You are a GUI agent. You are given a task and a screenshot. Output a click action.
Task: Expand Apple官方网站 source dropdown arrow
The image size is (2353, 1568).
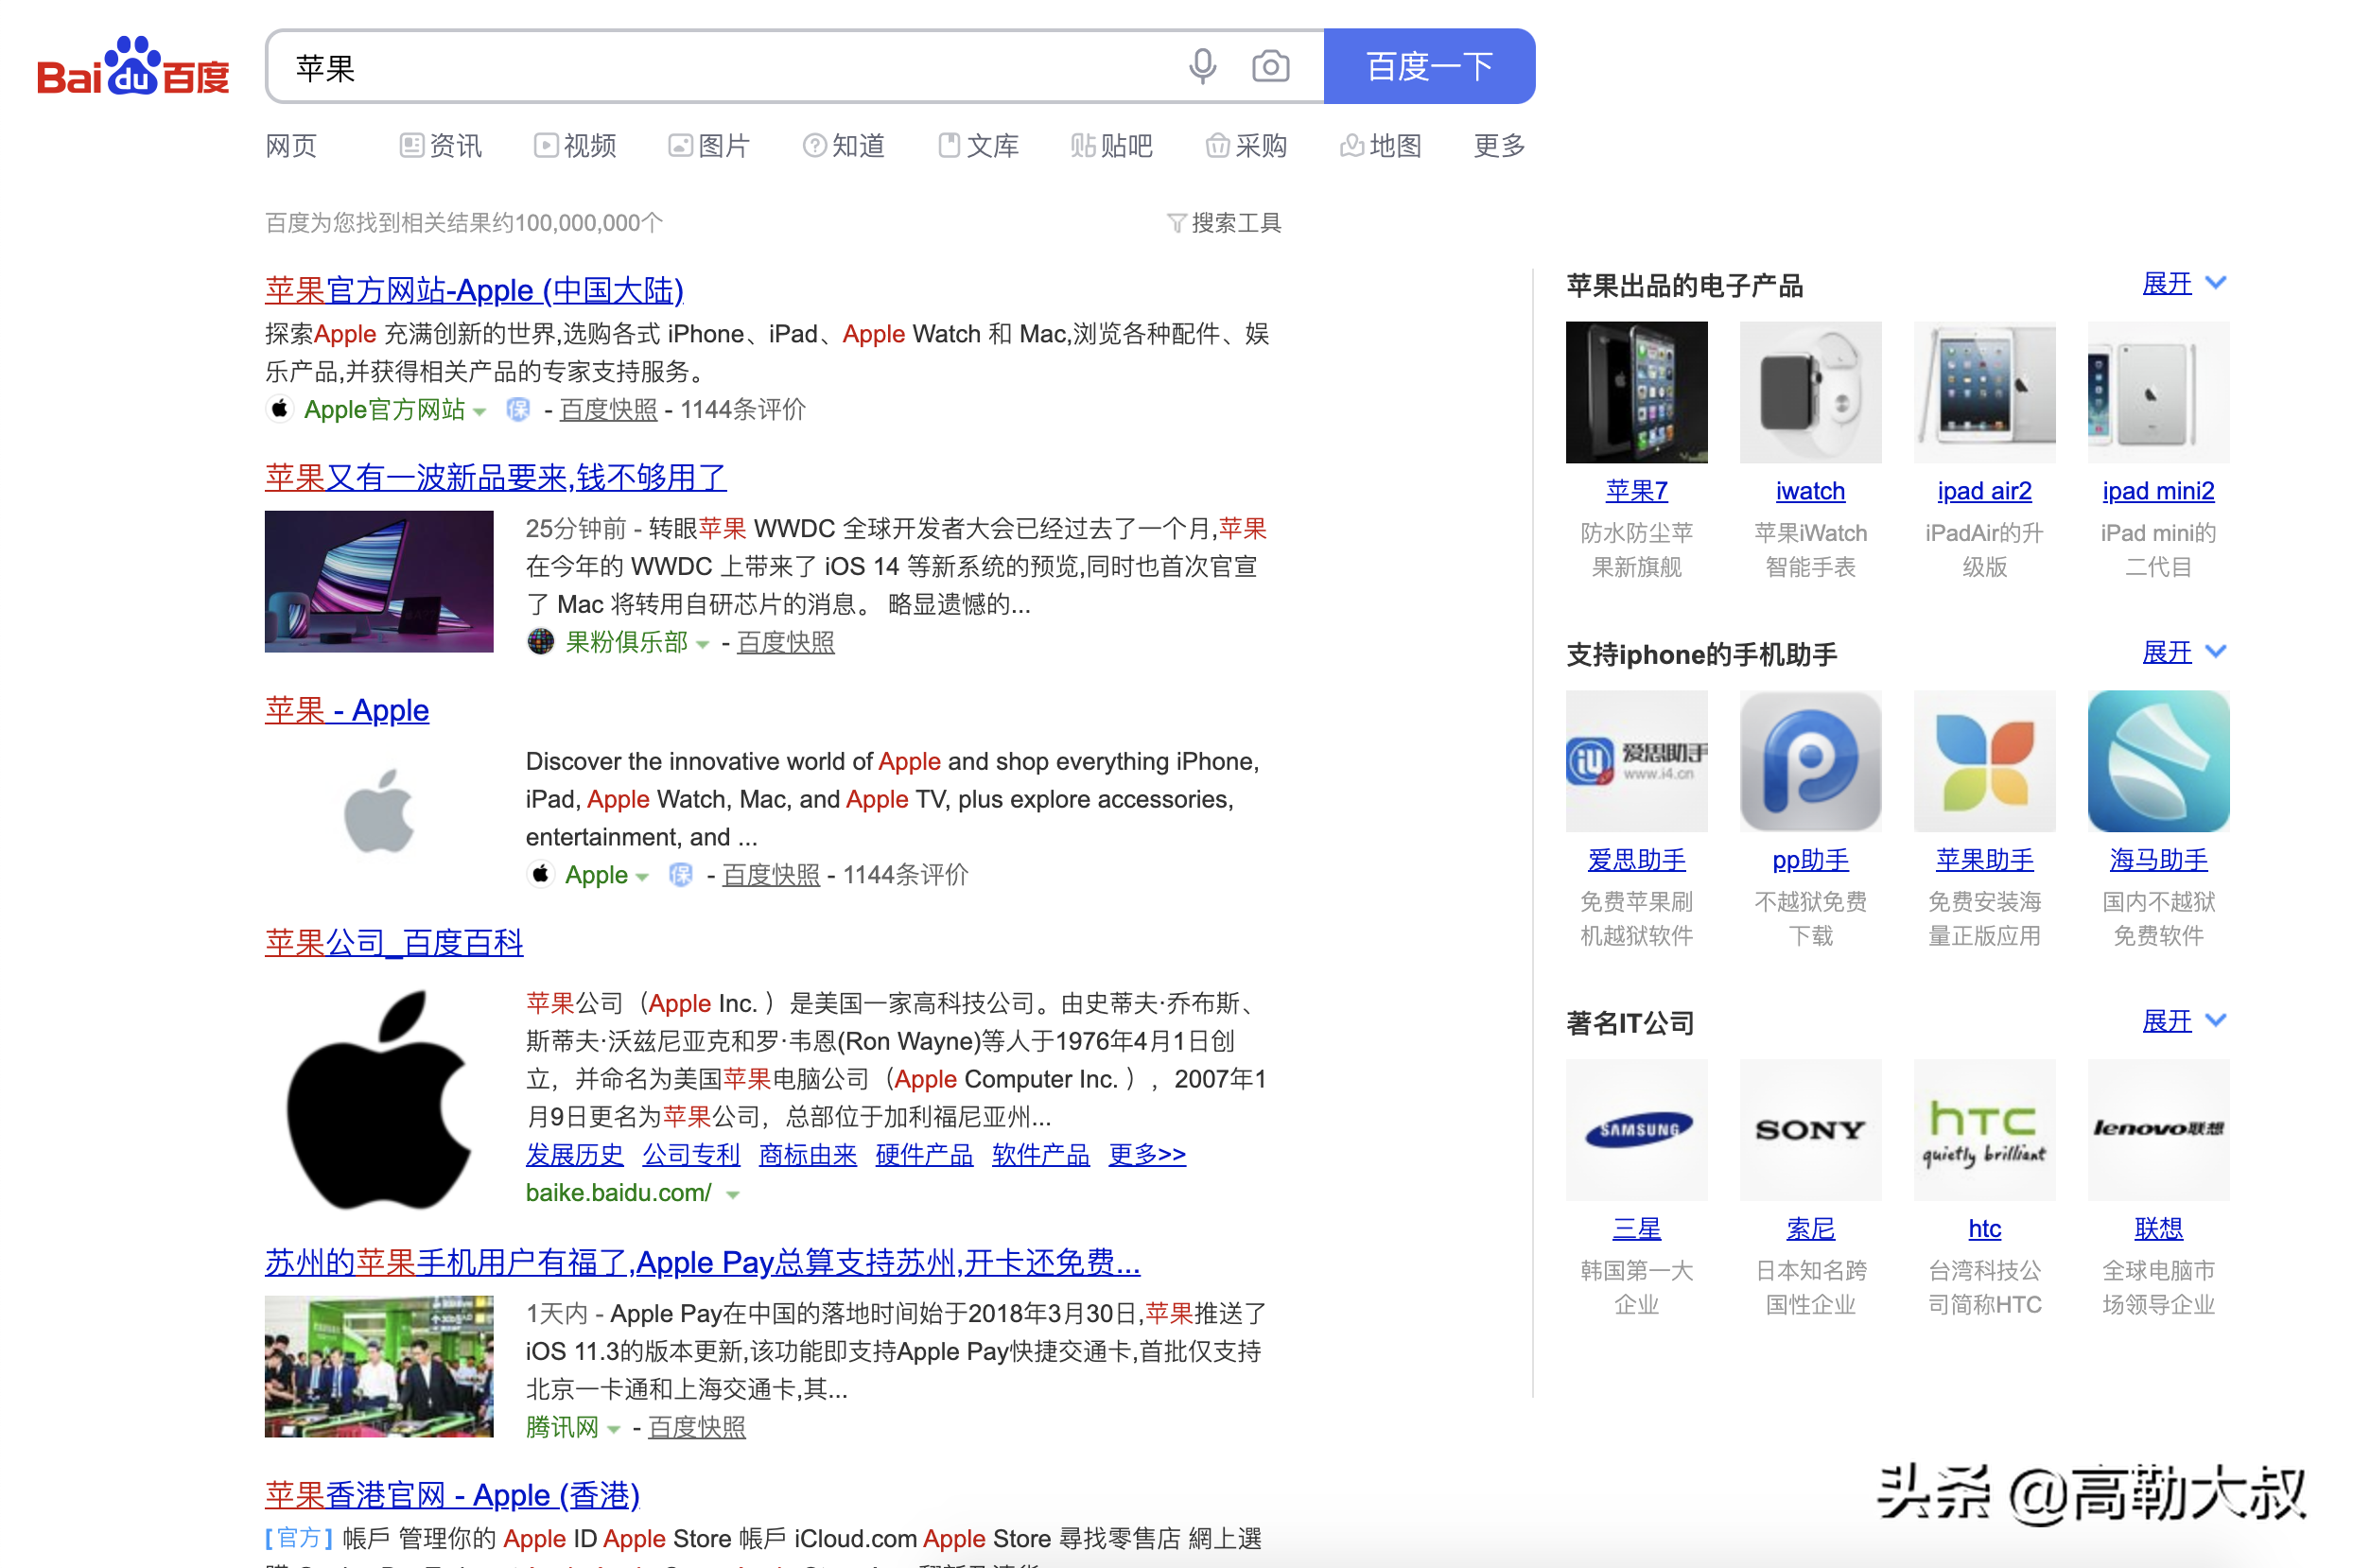click(480, 412)
